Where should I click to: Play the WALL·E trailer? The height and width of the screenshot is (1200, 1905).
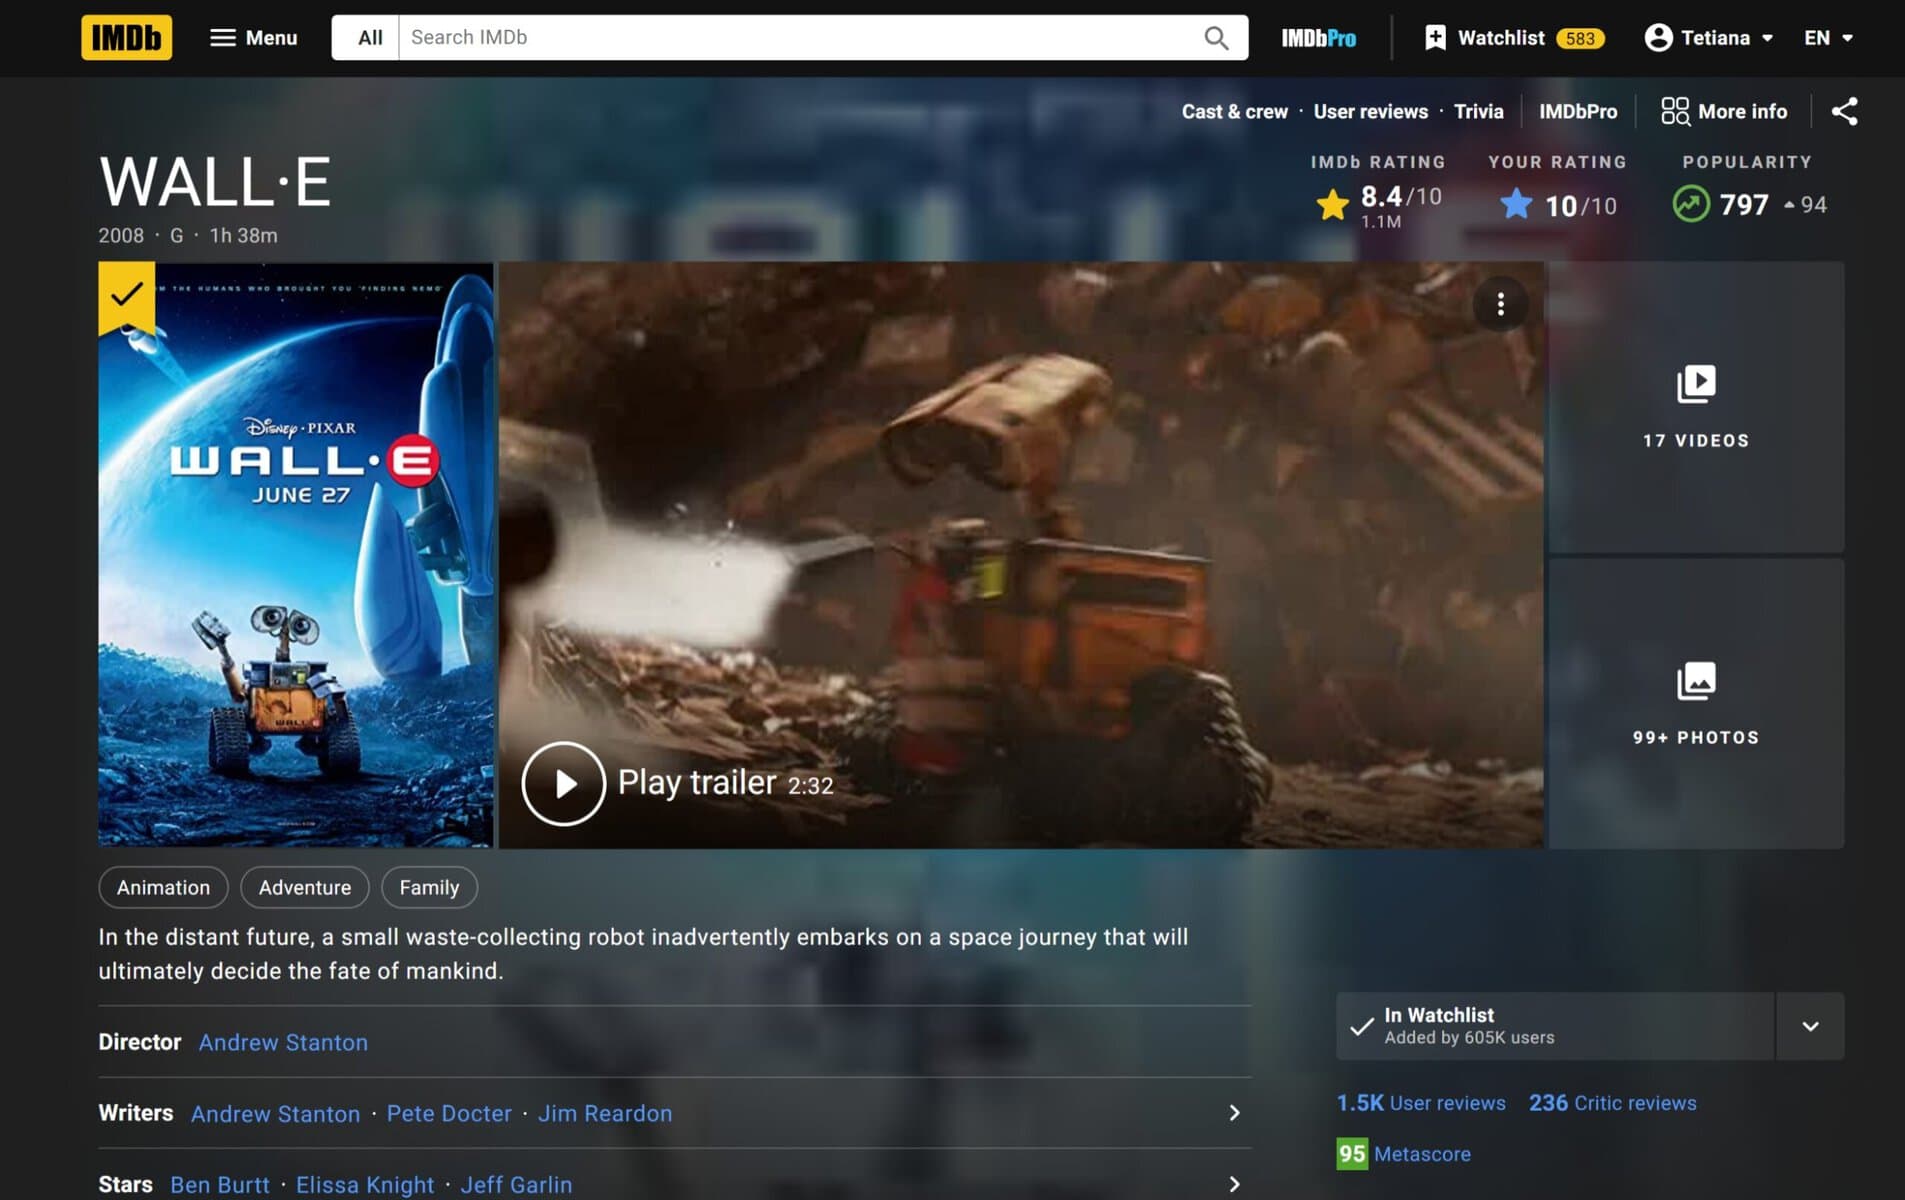point(677,783)
